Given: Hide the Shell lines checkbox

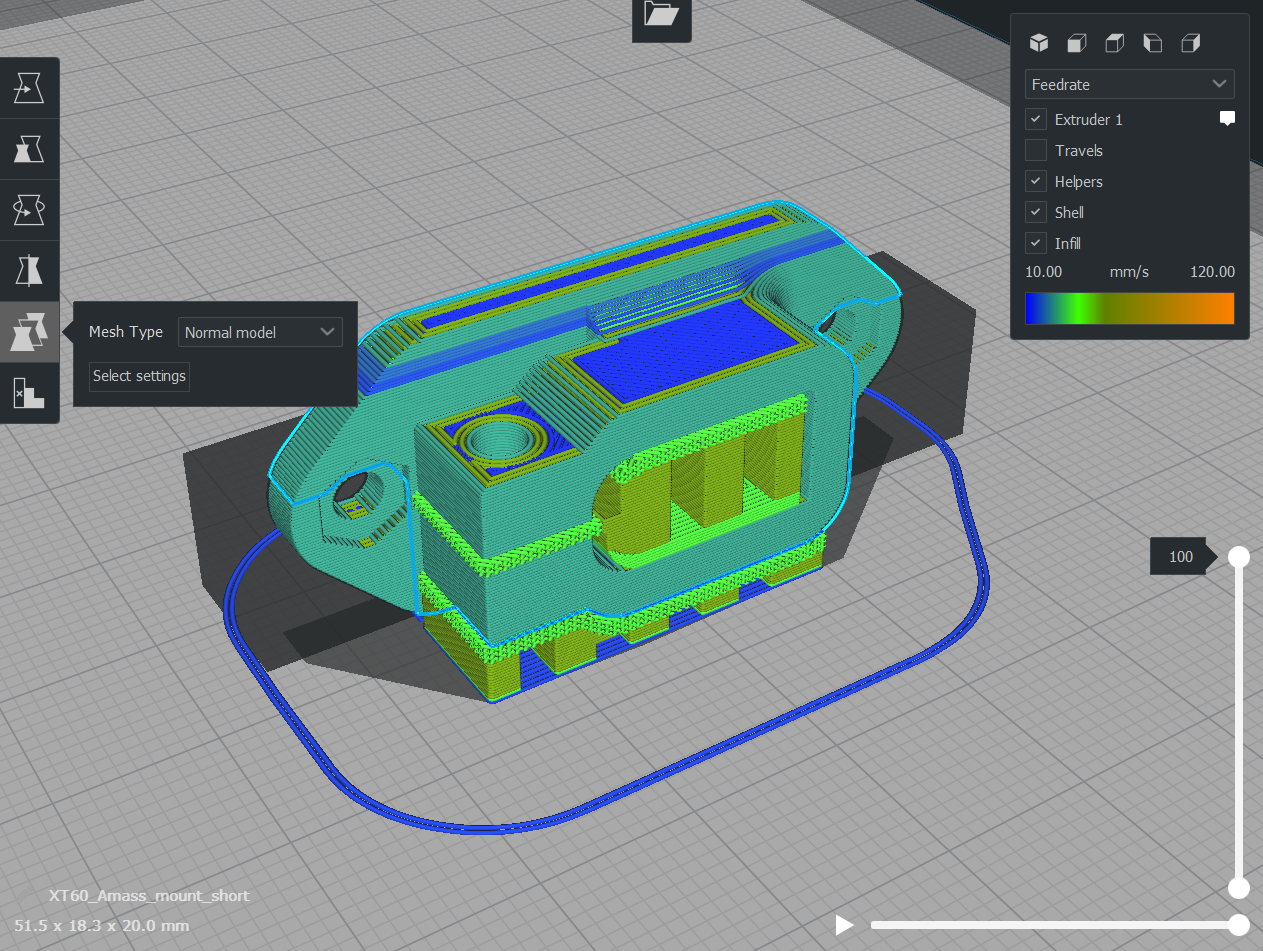Looking at the screenshot, I should point(1036,212).
